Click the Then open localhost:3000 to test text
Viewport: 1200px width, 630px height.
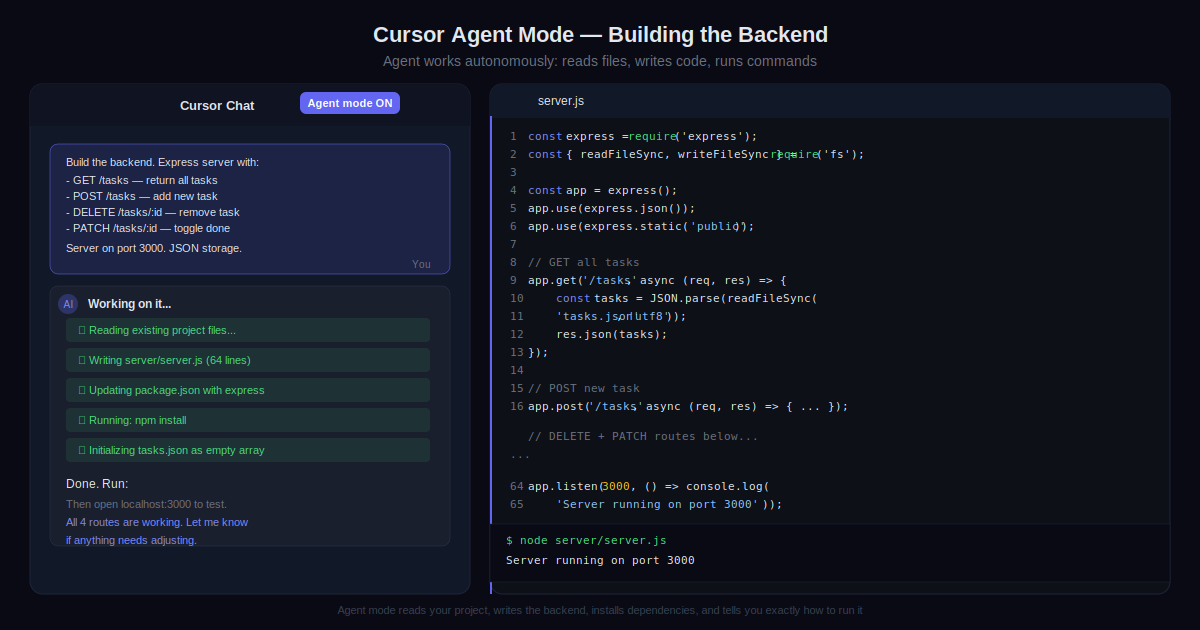point(153,504)
